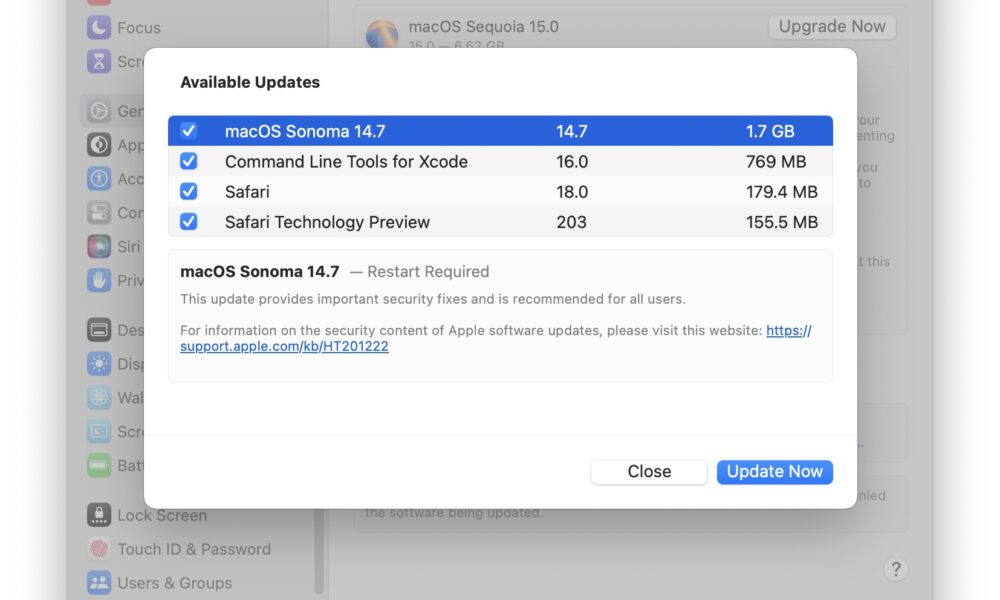Screen dimensions: 1000x600
Task: Click the Update Now button
Action: click(774, 472)
